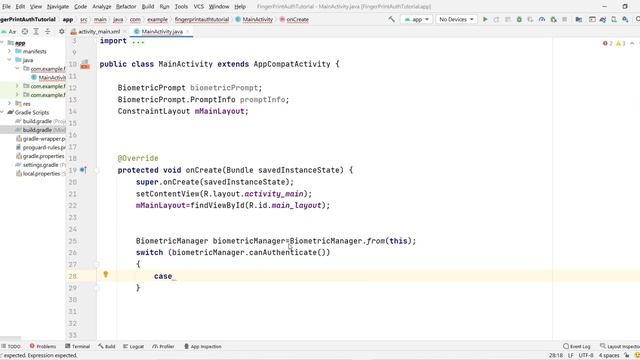Screen dimensions: 640x360
Task: Open the Event Log
Action: pyautogui.click(x=577, y=346)
